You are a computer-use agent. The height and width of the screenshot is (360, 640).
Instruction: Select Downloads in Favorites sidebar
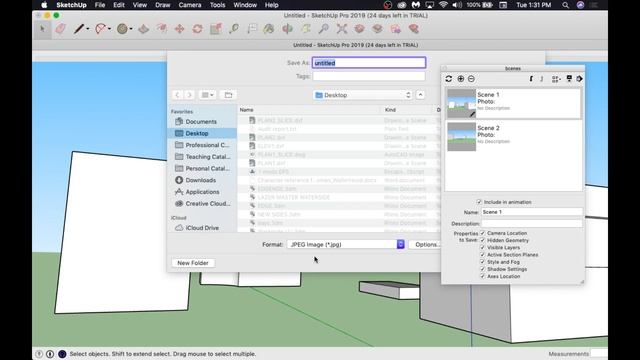click(202, 180)
